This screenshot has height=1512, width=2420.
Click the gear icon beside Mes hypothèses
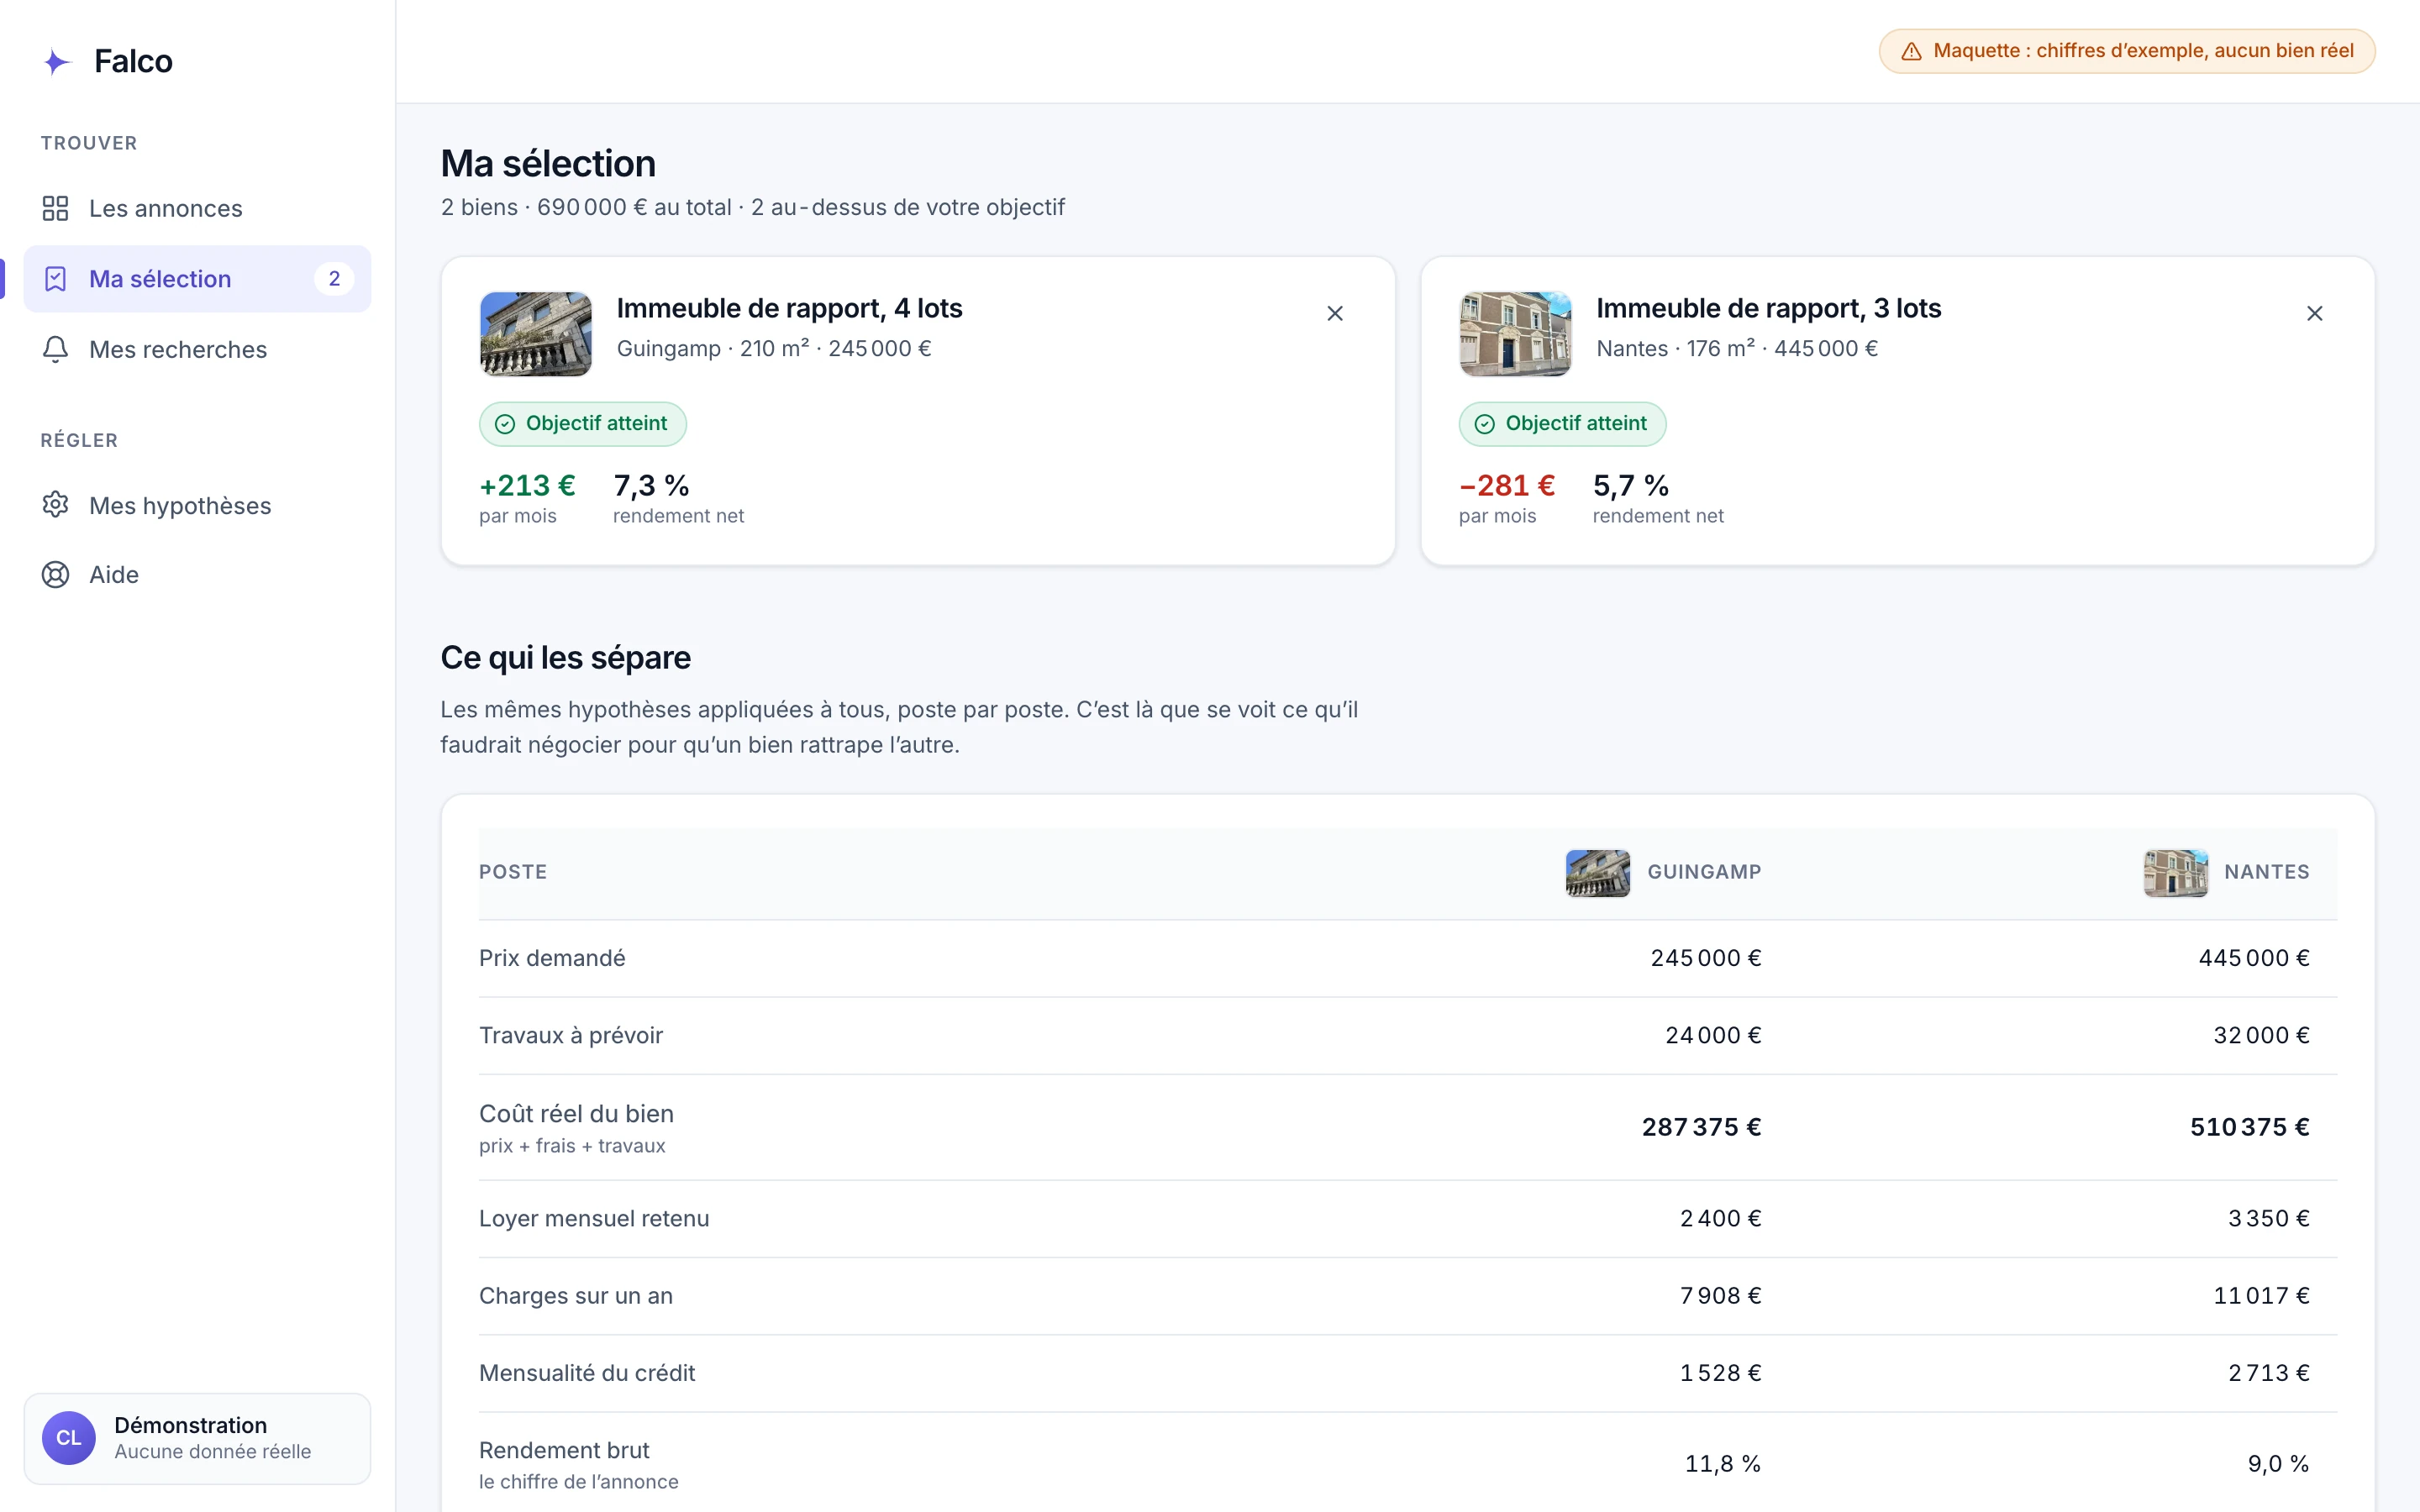[55, 504]
